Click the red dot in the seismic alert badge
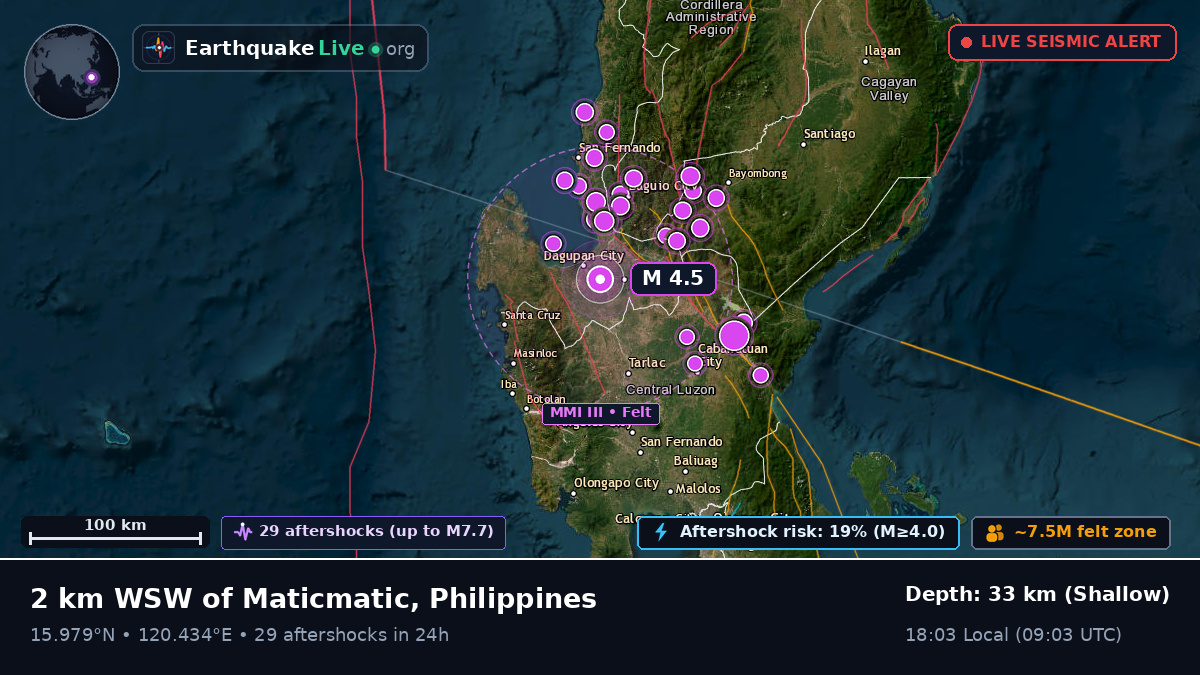Image resolution: width=1200 pixels, height=675 pixels. [967, 42]
